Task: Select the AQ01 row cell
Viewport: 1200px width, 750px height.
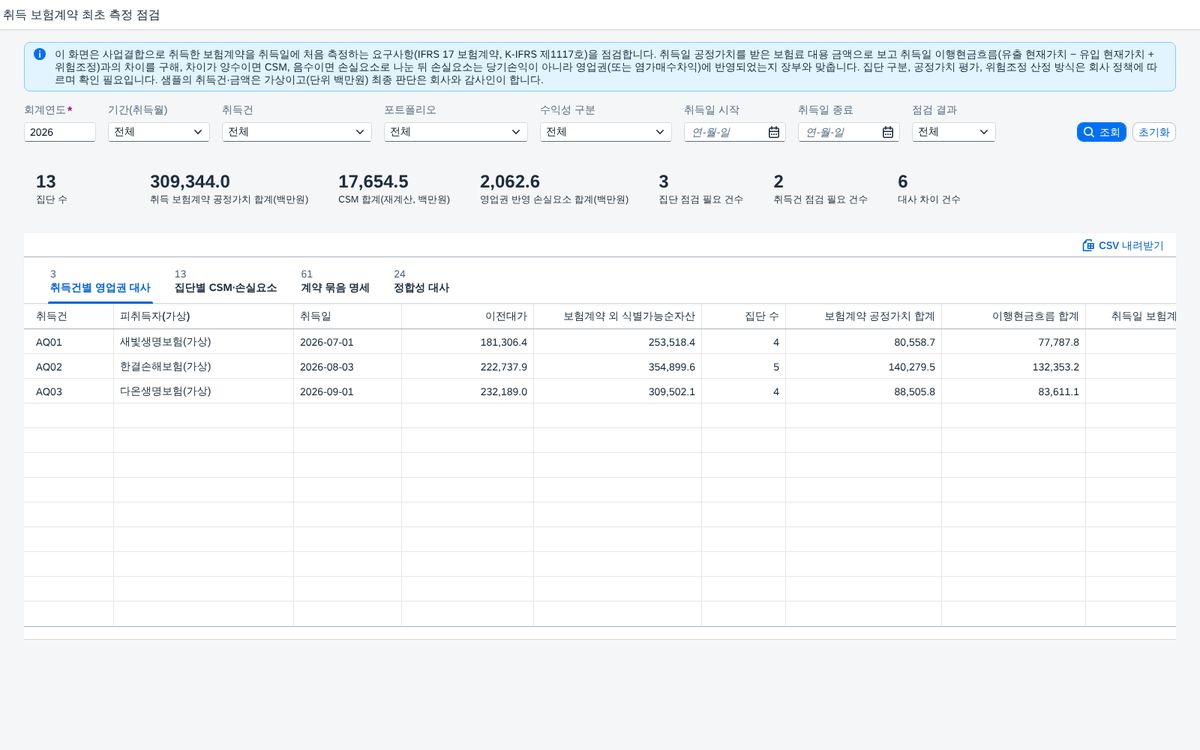Action: 69,342
